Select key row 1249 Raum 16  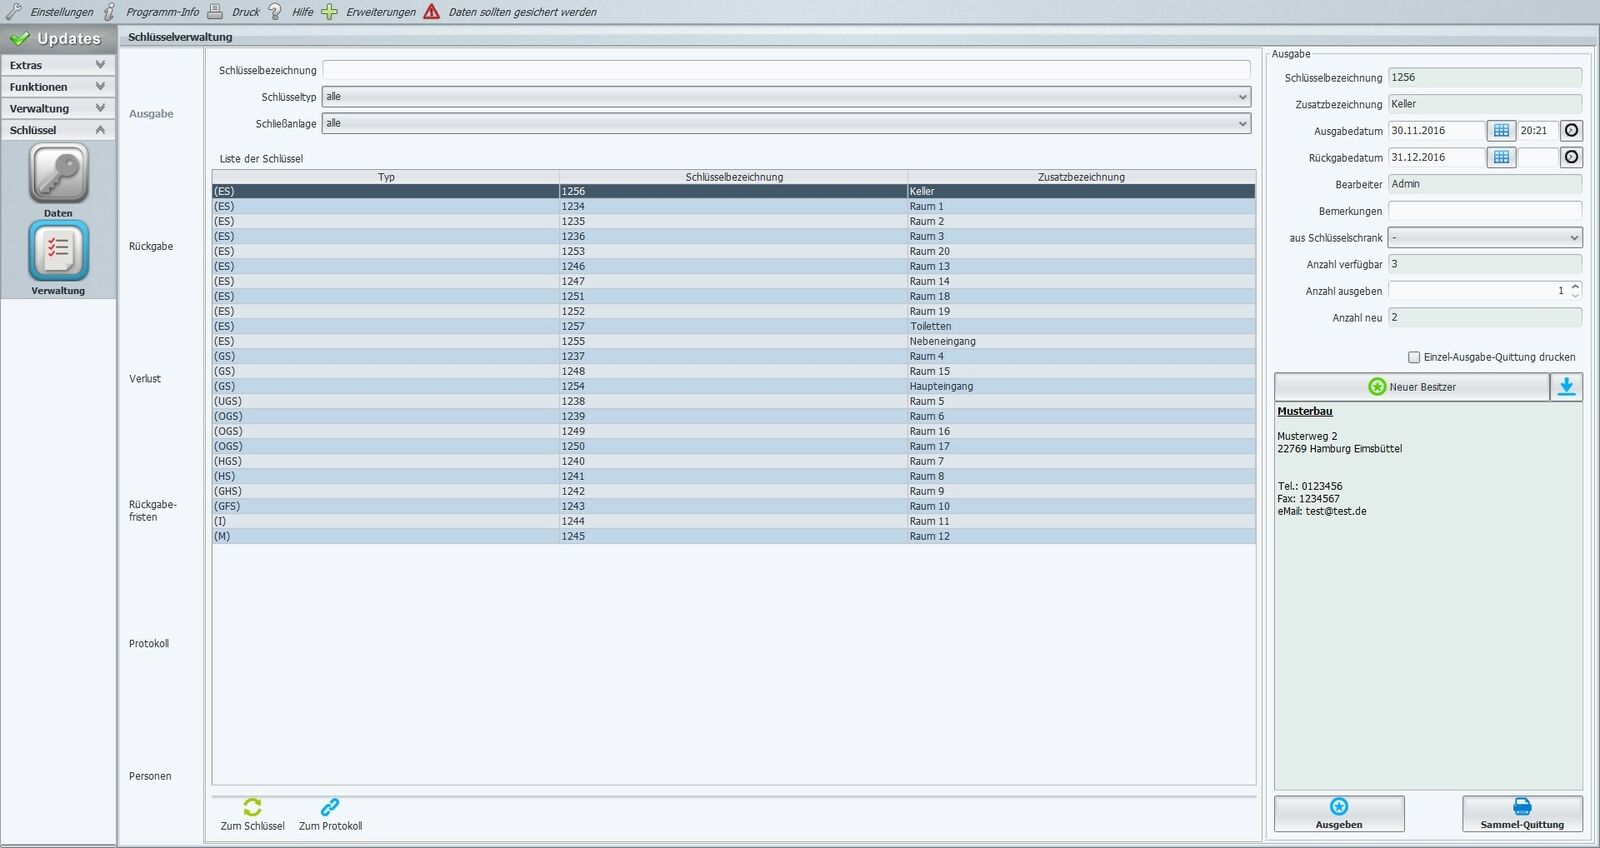[x=734, y=431]
